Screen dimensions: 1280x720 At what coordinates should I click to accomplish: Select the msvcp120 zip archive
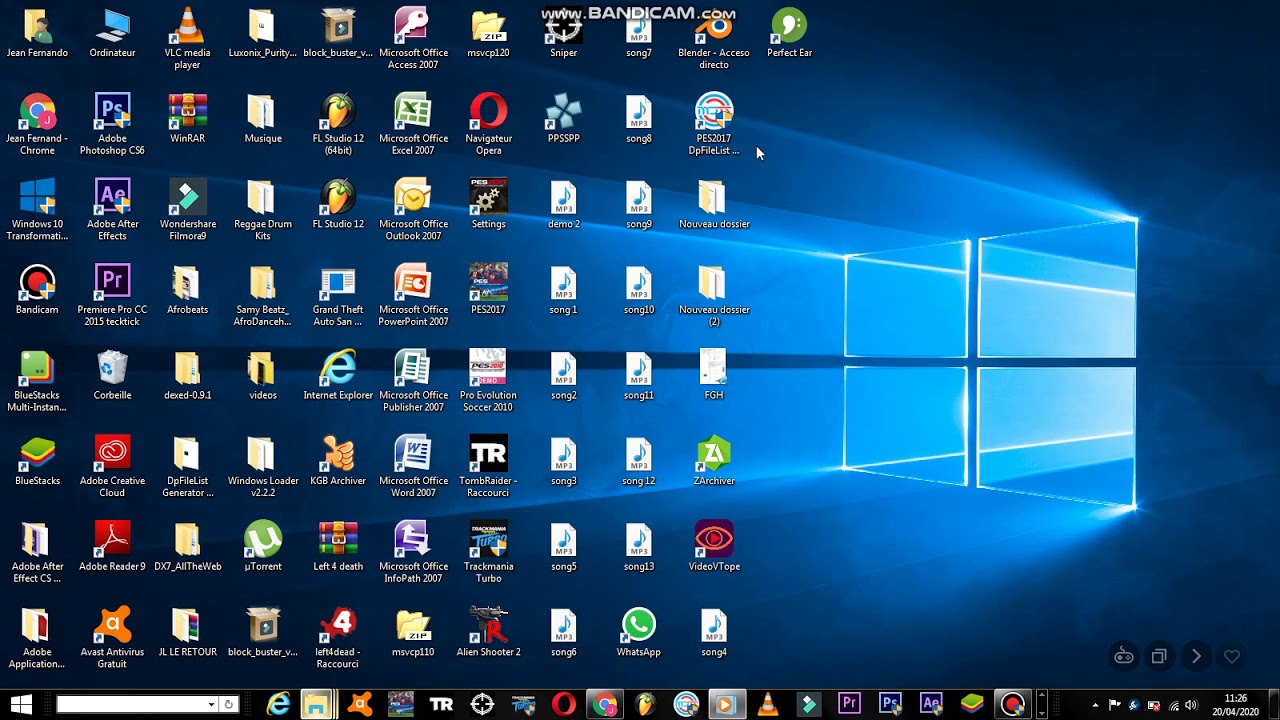[x=488, y=32]
